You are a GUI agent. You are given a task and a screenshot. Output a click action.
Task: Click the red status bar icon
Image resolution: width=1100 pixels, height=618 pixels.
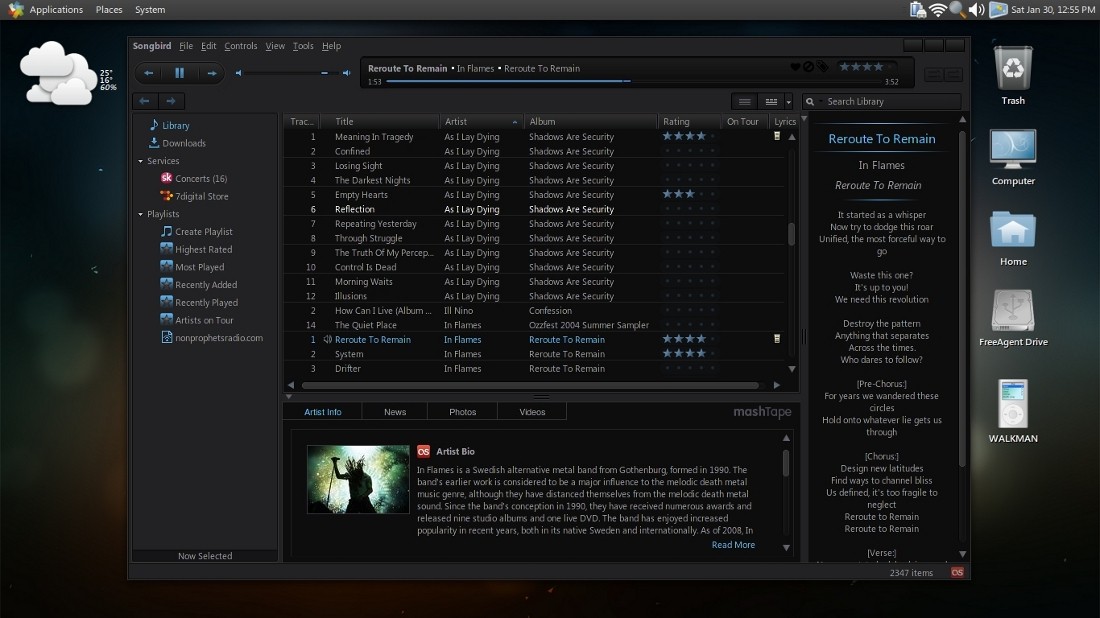click(957, 572)
